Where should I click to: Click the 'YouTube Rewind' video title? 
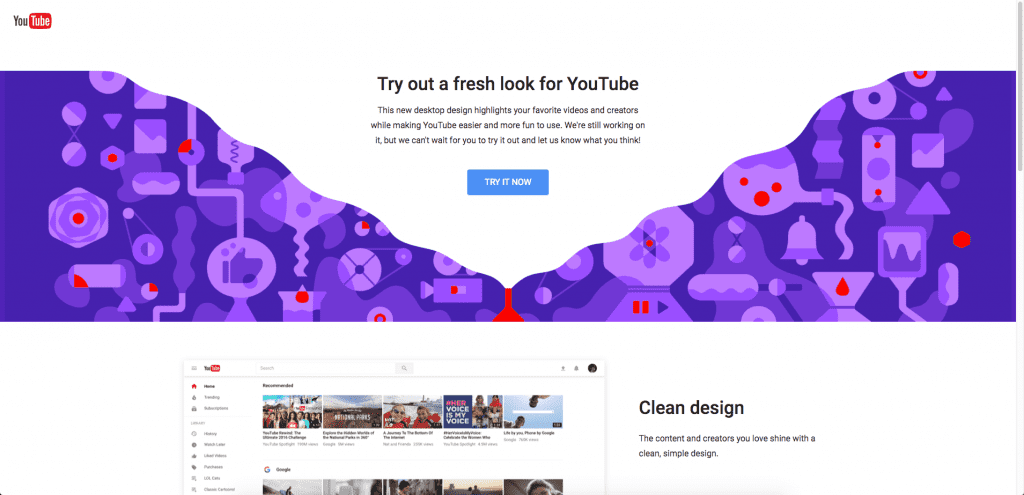pos(285,435)
